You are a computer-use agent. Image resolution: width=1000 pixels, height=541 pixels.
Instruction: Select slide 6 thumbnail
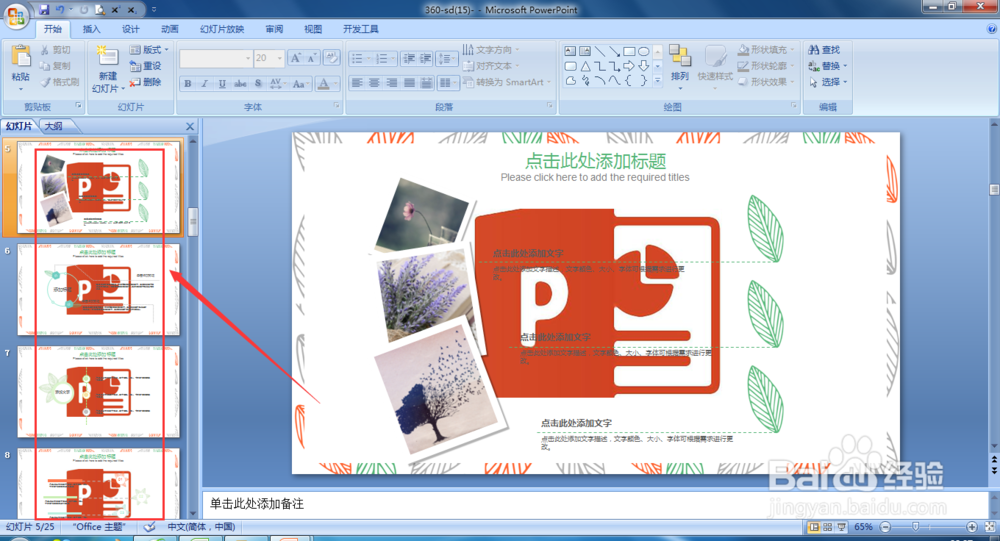98,290
